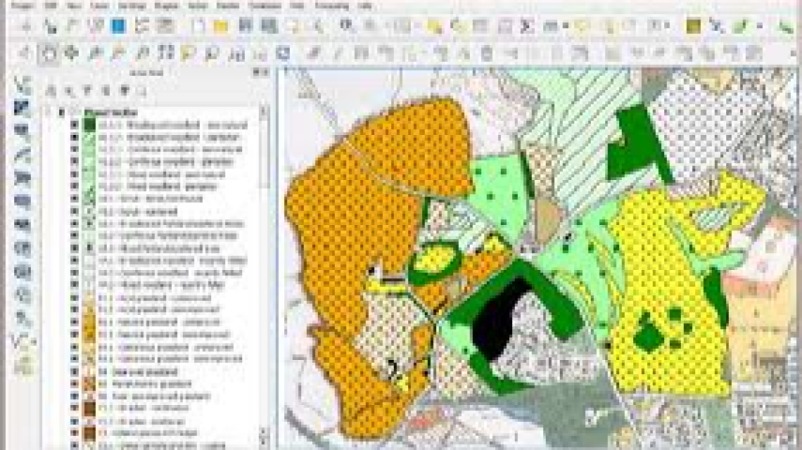Click Add Vector Layer side icon
The height and width of the screenshot is (450, 802).
tap(21, 83)
